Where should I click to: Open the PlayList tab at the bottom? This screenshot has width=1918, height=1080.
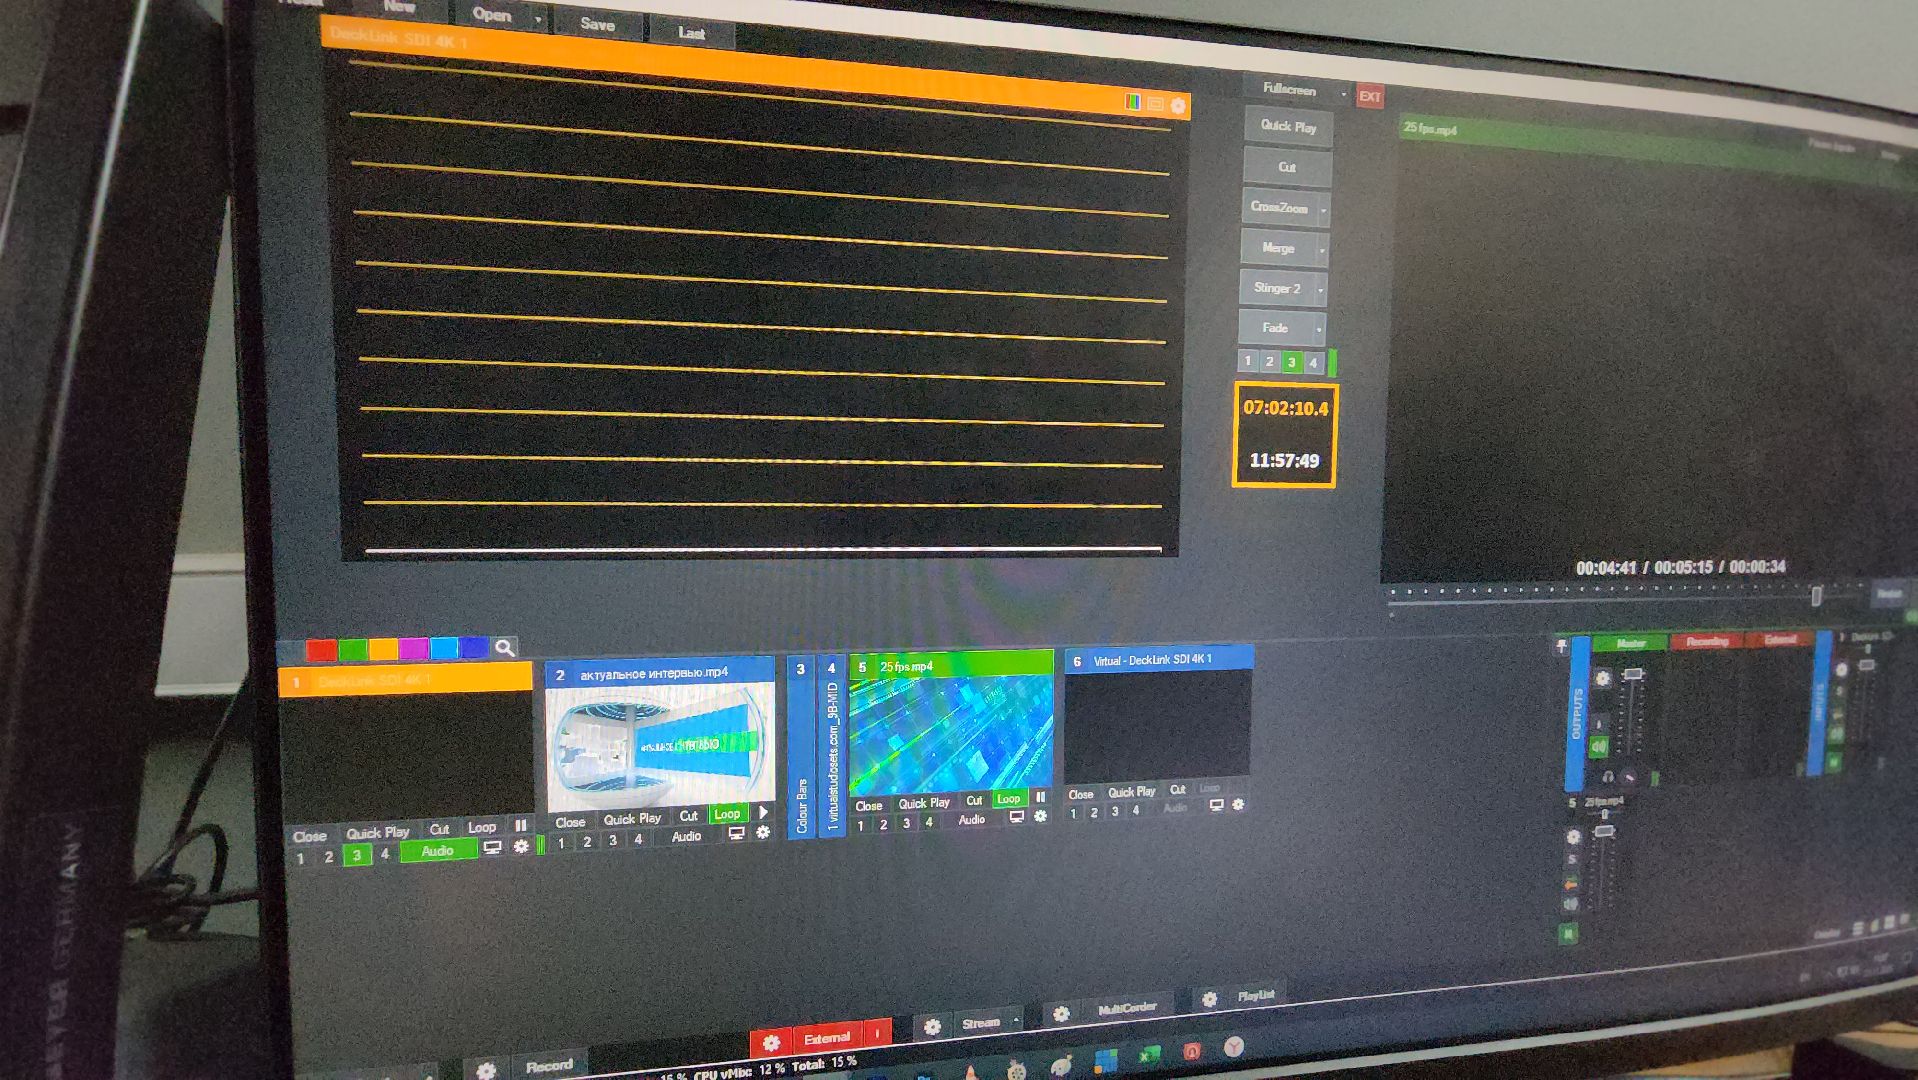point(1256,996)
